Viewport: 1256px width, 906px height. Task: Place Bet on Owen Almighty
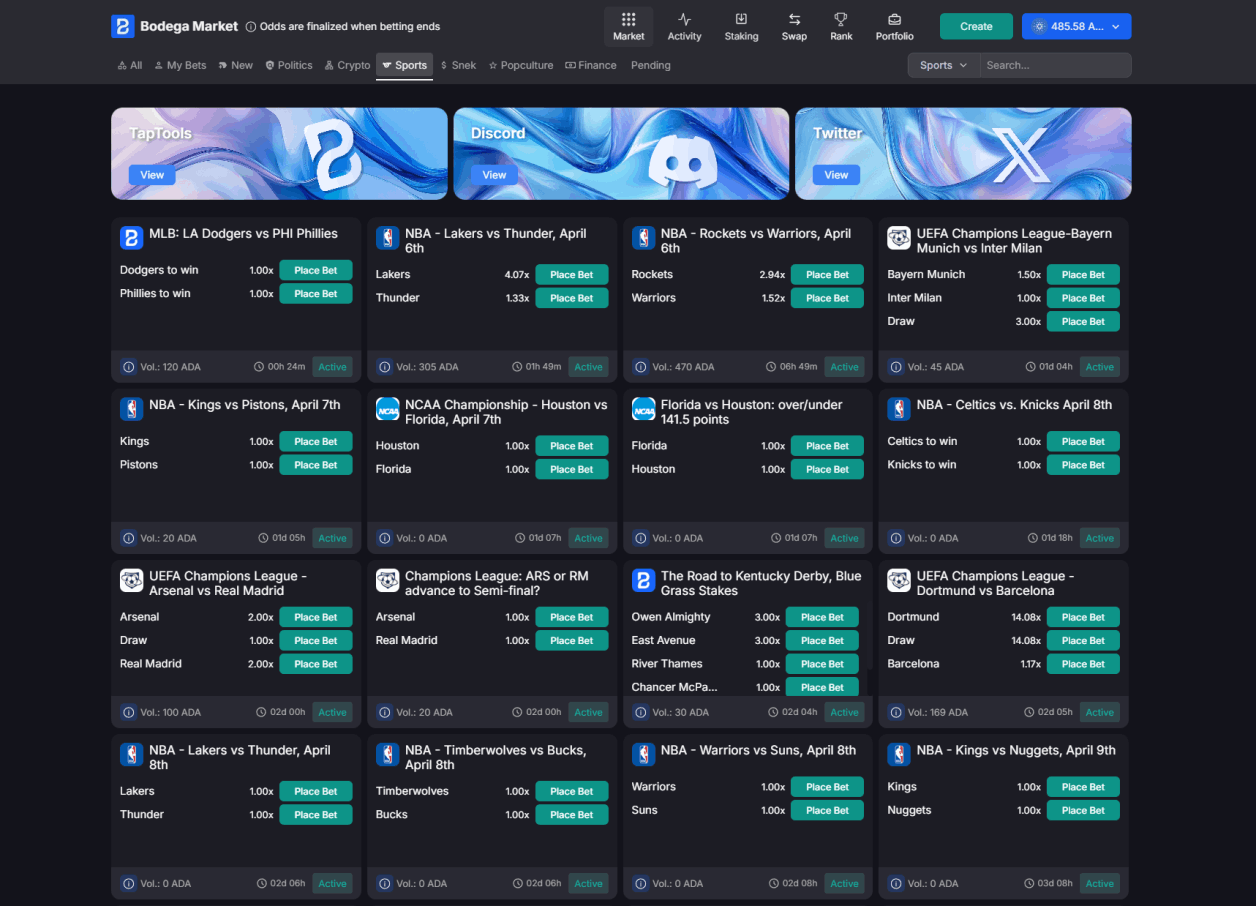pos(822,617)
